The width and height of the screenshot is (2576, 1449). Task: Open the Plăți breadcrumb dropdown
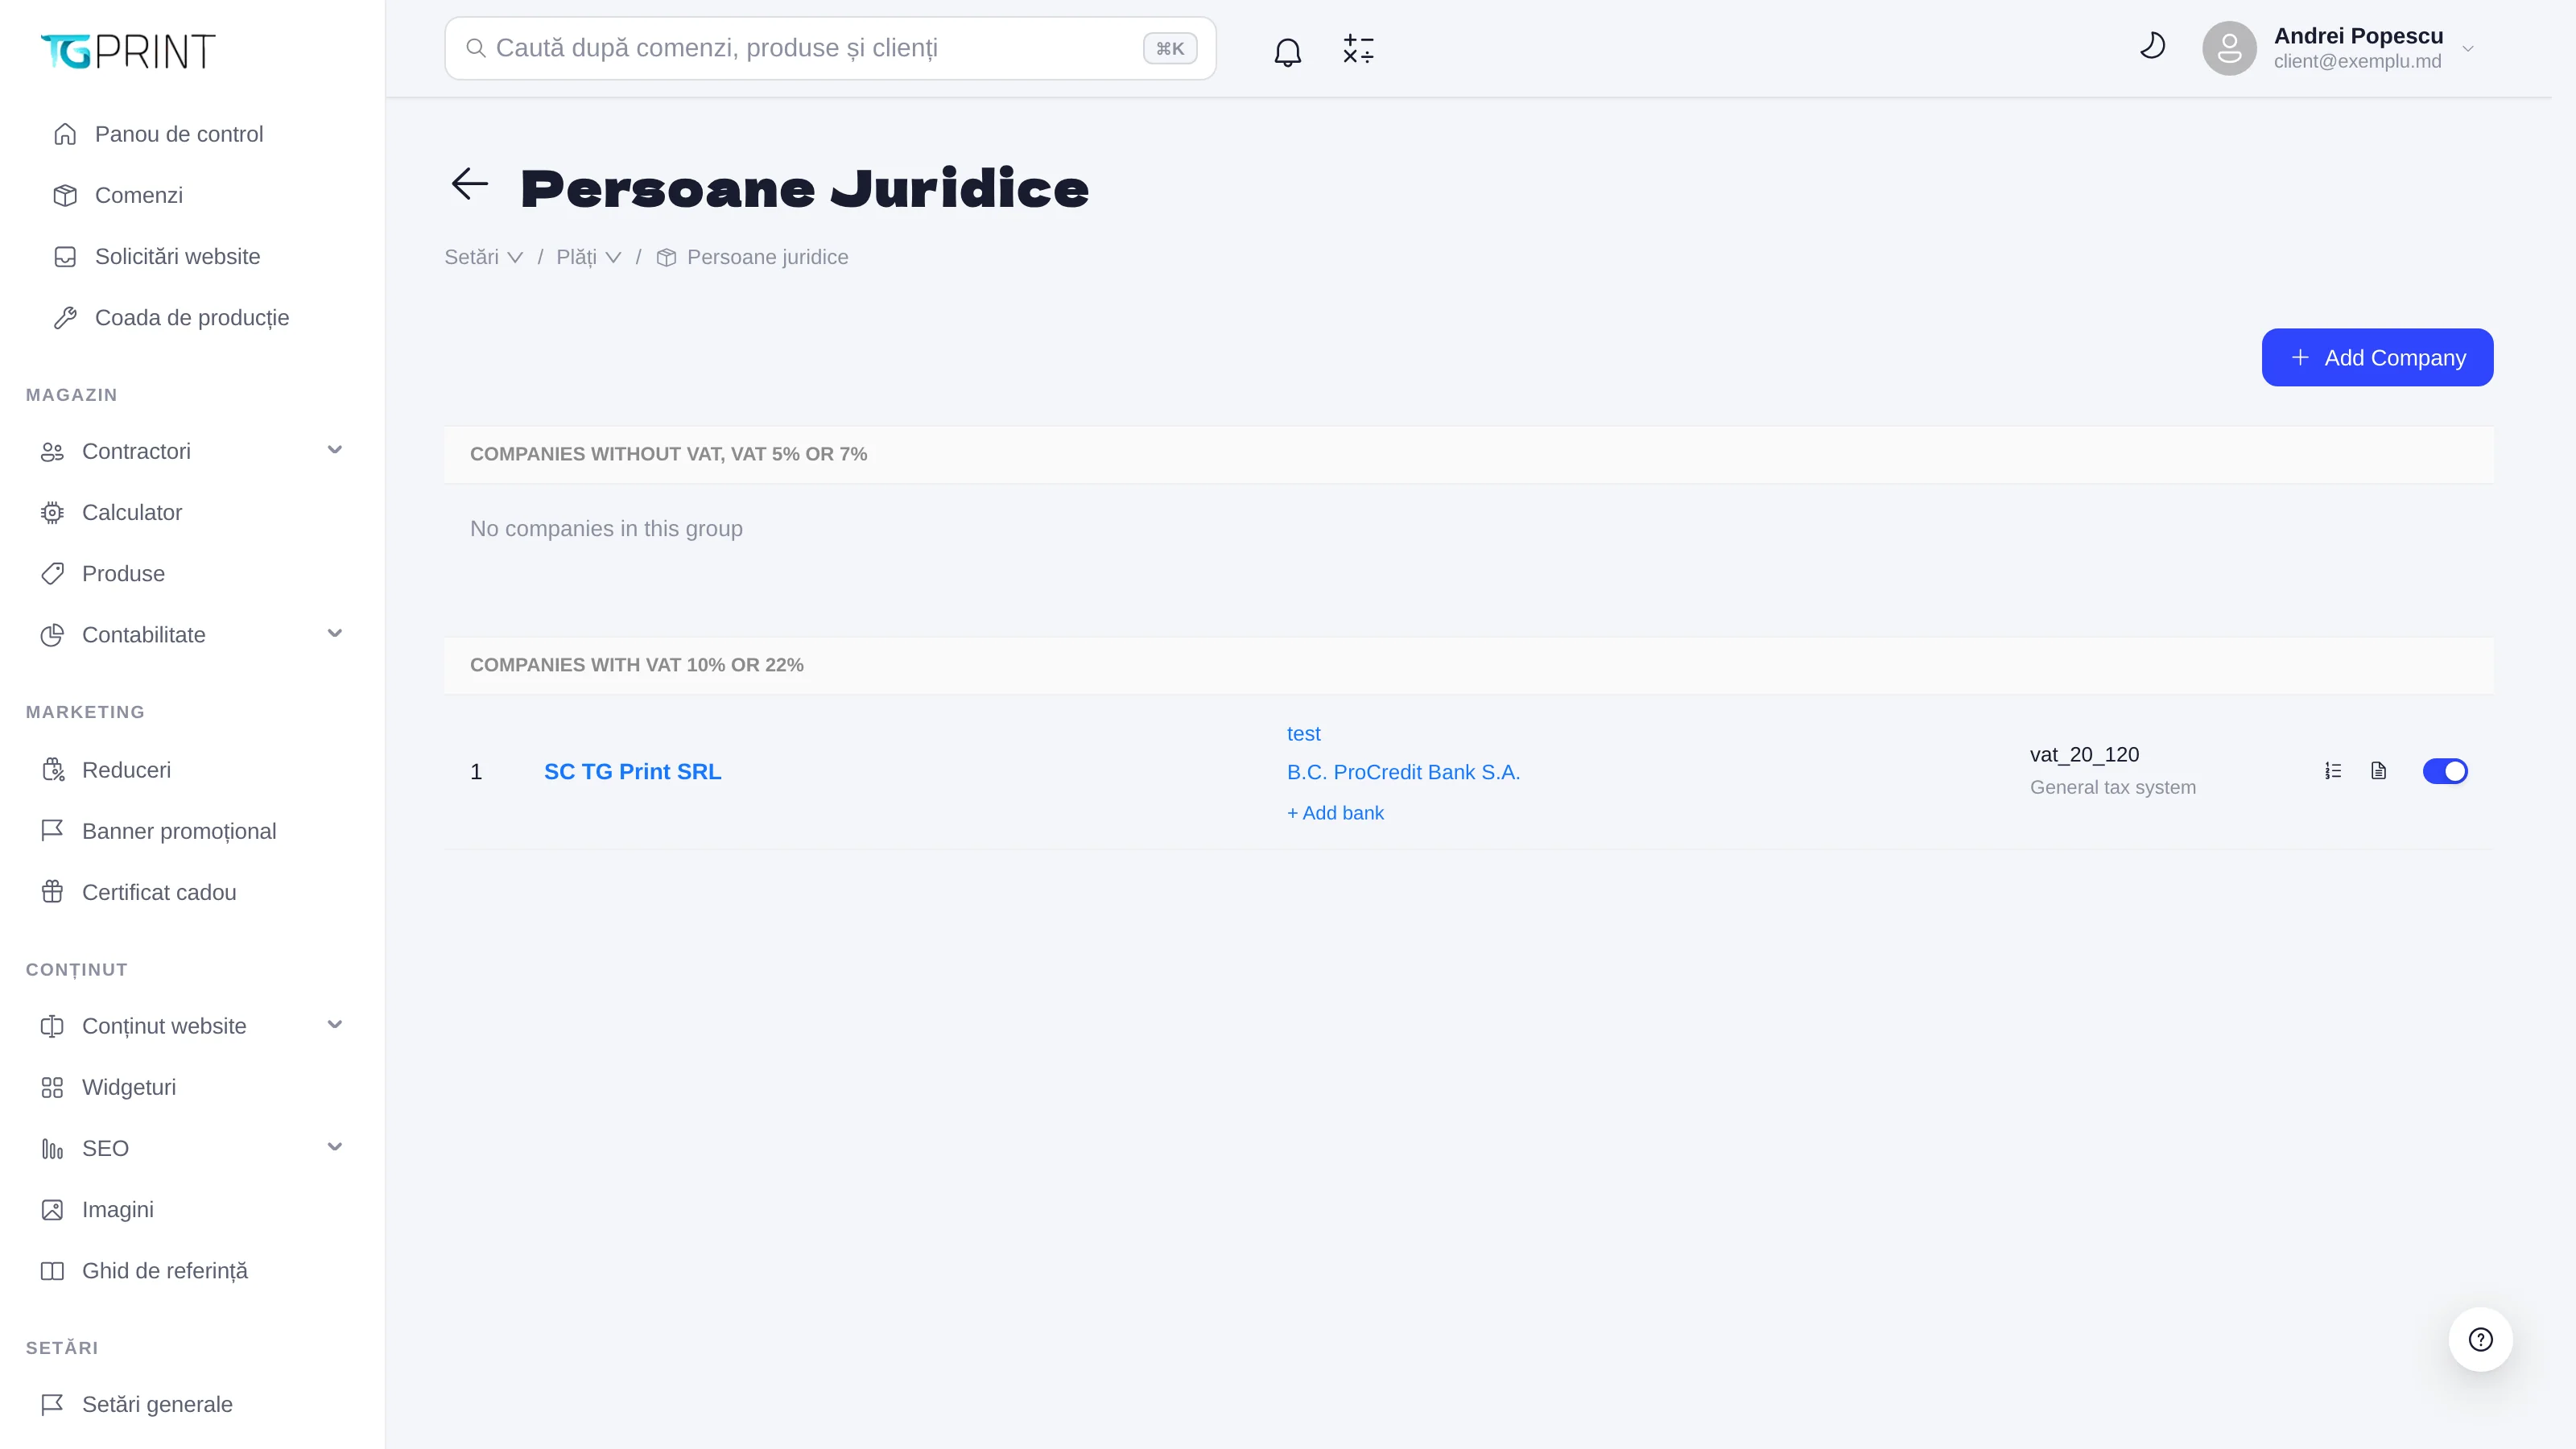coord(589,257)
